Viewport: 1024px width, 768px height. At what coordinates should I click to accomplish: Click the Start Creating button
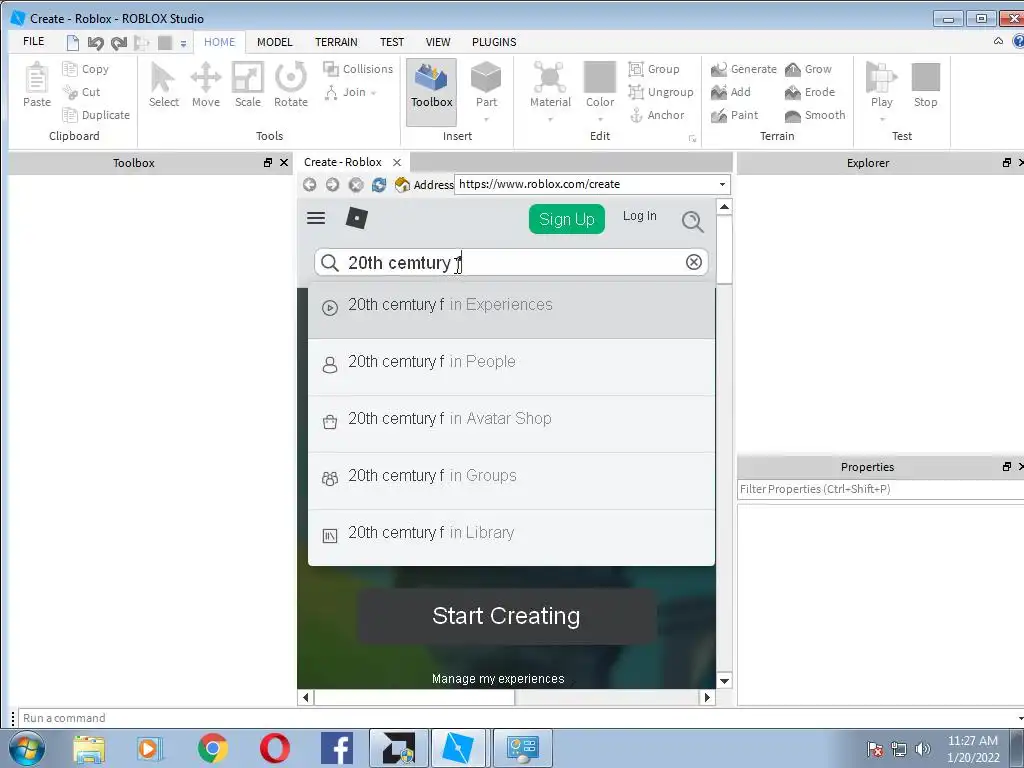click(506, 616)
